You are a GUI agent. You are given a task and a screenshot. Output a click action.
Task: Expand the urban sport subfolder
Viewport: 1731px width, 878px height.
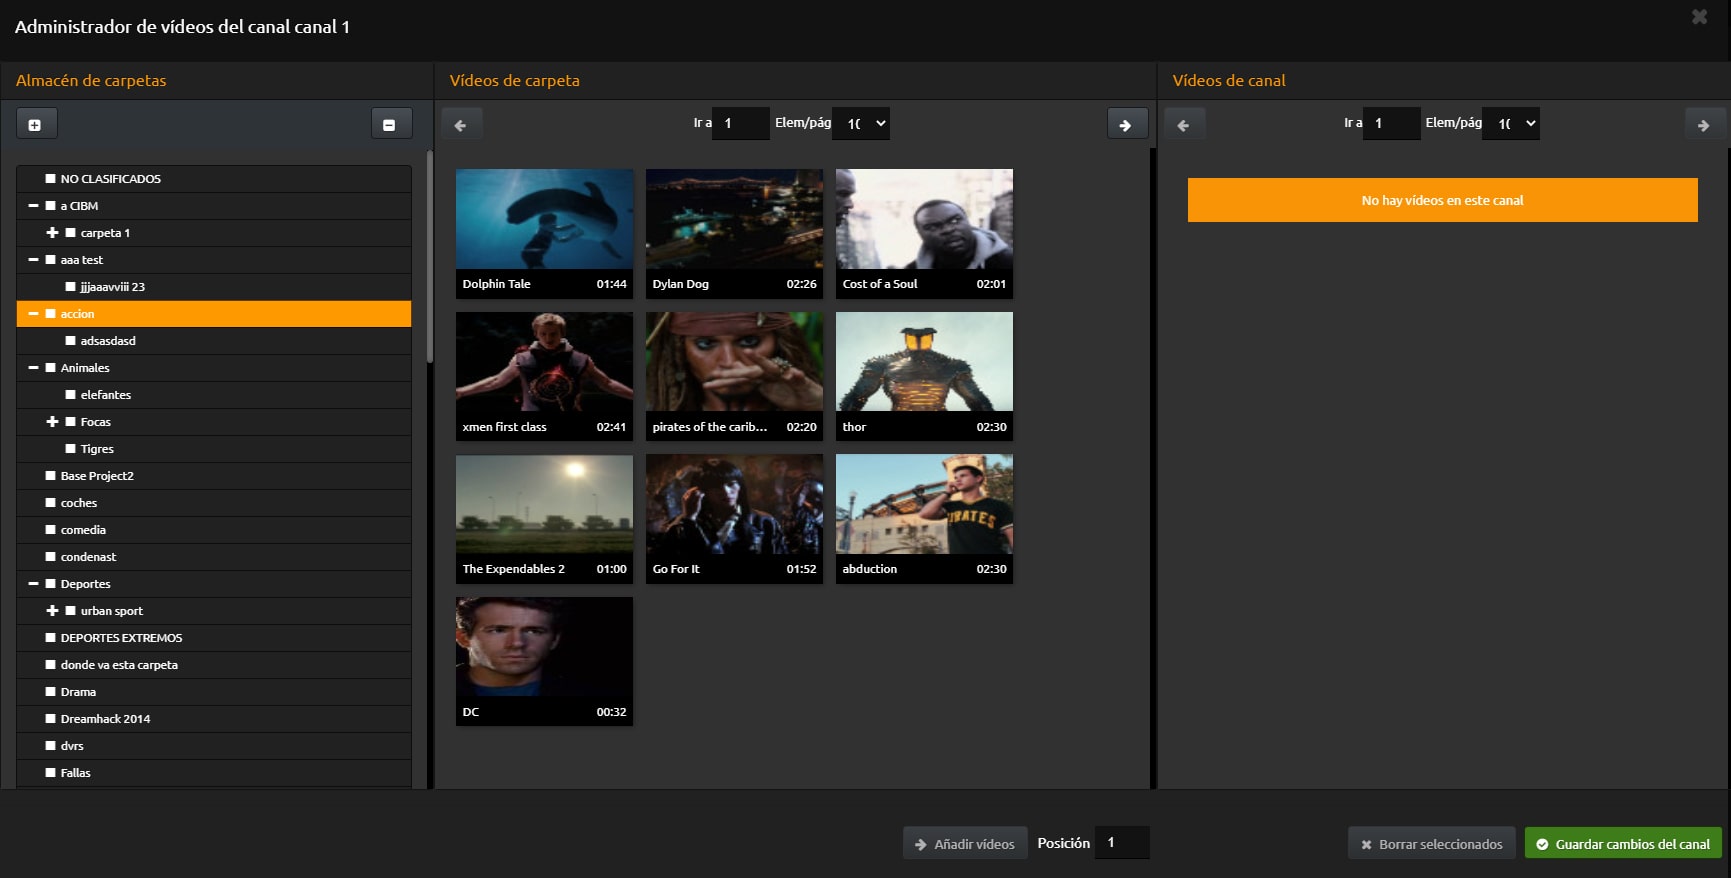point(52,610)
